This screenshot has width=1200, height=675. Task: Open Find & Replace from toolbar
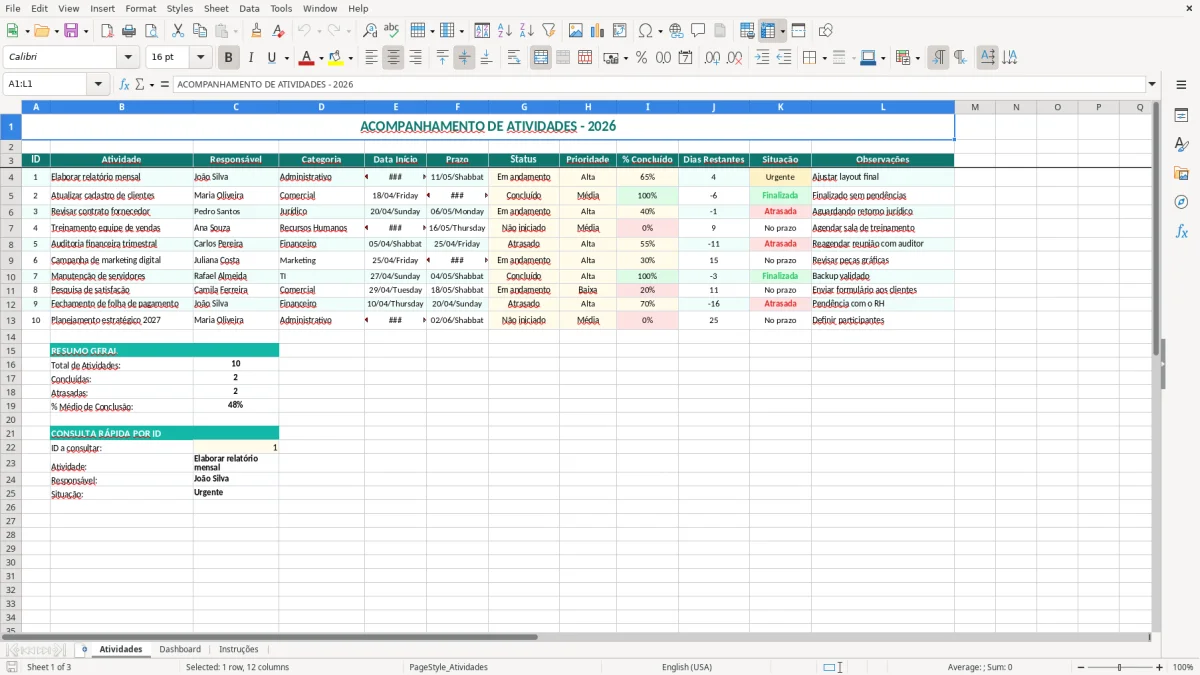(370, 31)
